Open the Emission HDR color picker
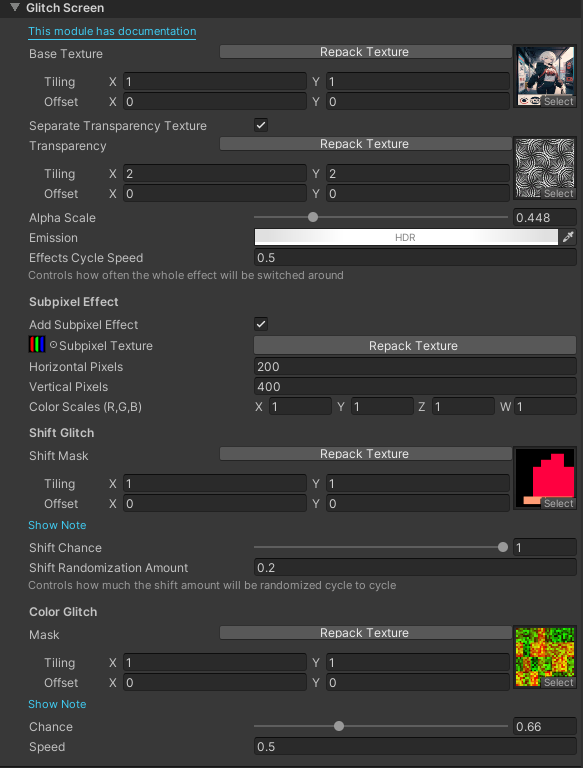Screen dimensions: 583x768 406,238
